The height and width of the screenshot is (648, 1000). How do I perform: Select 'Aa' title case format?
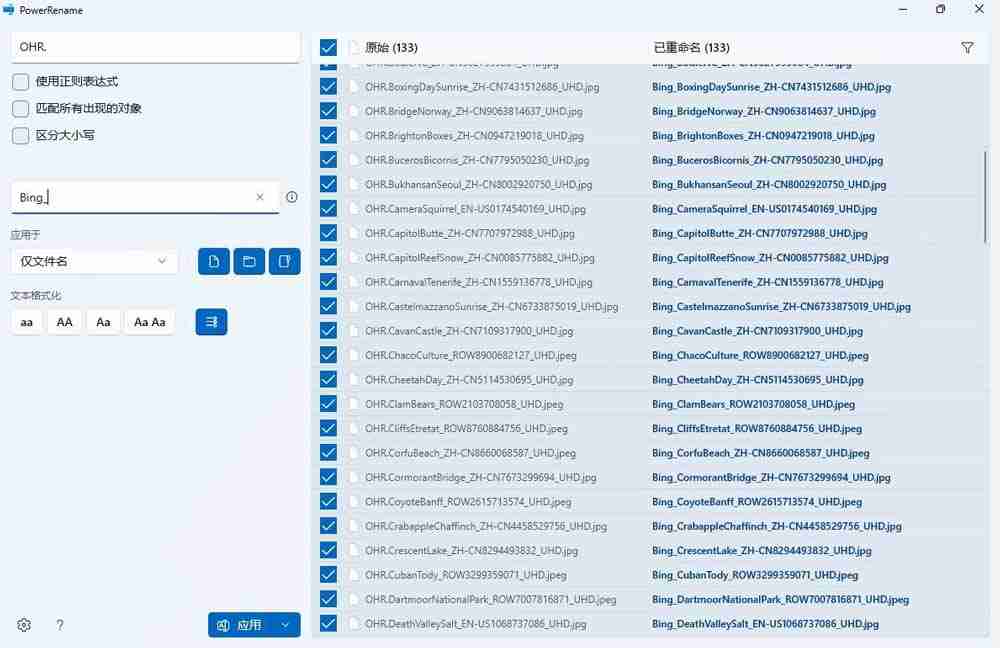point(103,322)
